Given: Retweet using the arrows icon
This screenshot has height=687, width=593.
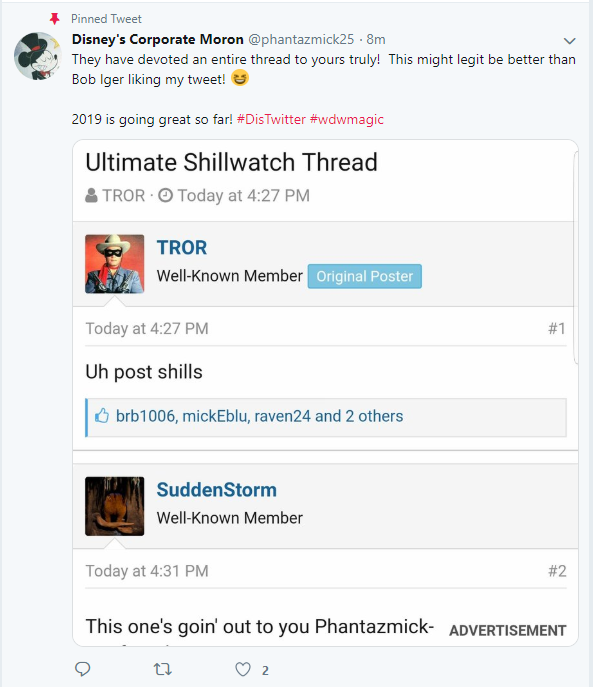Looking at the screenshot, I should [162, 669].
